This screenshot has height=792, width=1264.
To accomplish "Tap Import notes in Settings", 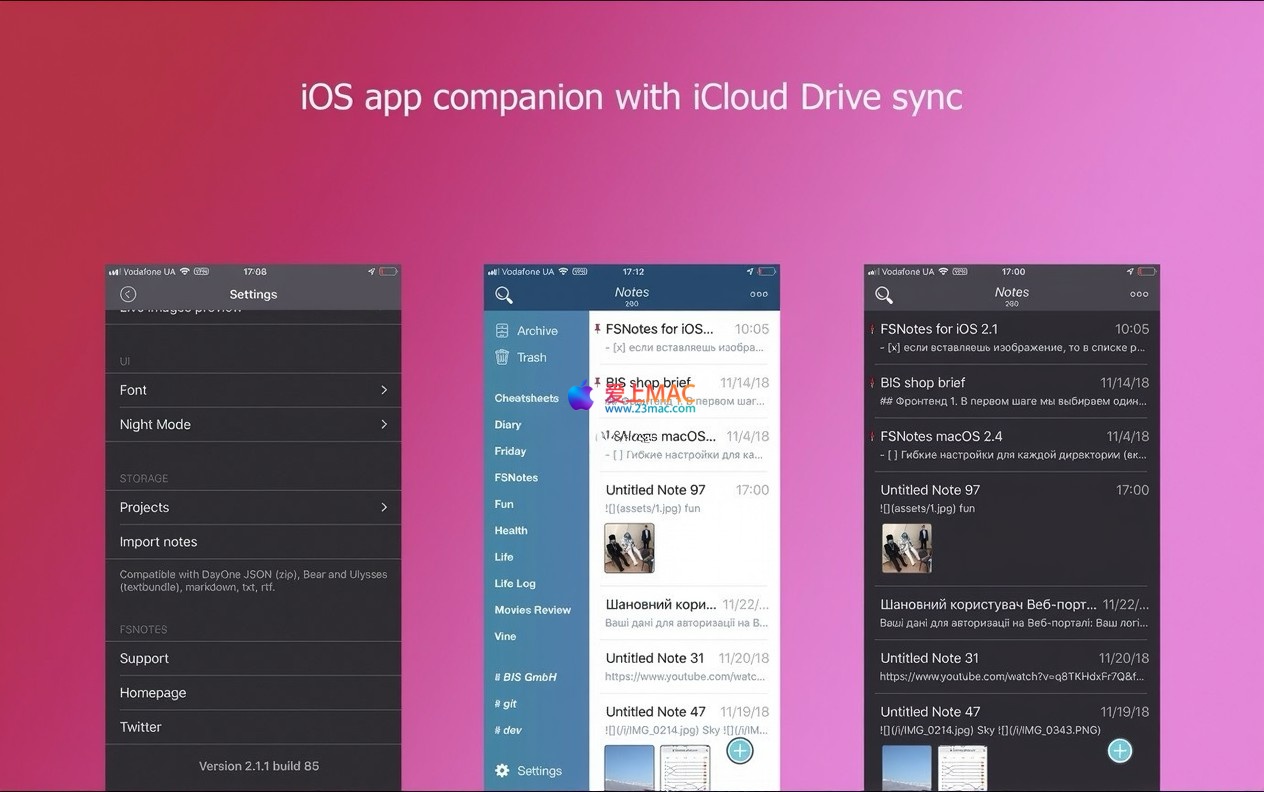I will point(159,542).
